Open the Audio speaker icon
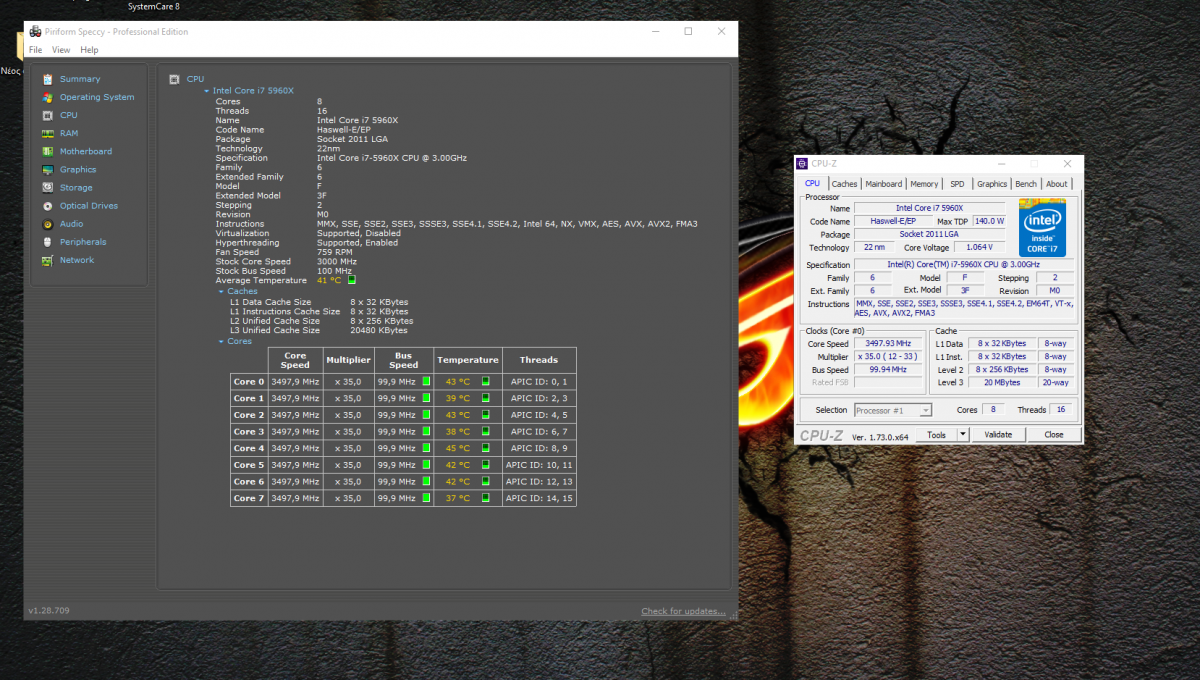This screenshot has width=1200, height=680. [47, 223]
